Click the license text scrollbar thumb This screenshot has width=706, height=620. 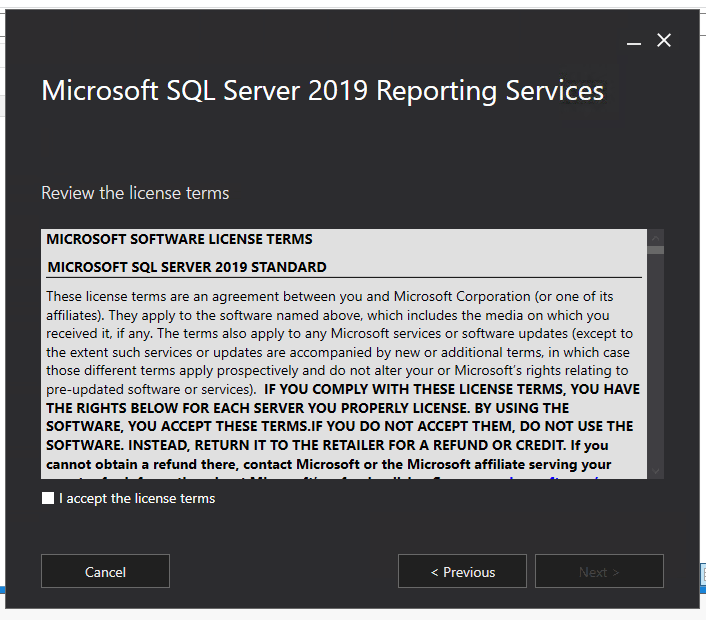tap(656, 250)
